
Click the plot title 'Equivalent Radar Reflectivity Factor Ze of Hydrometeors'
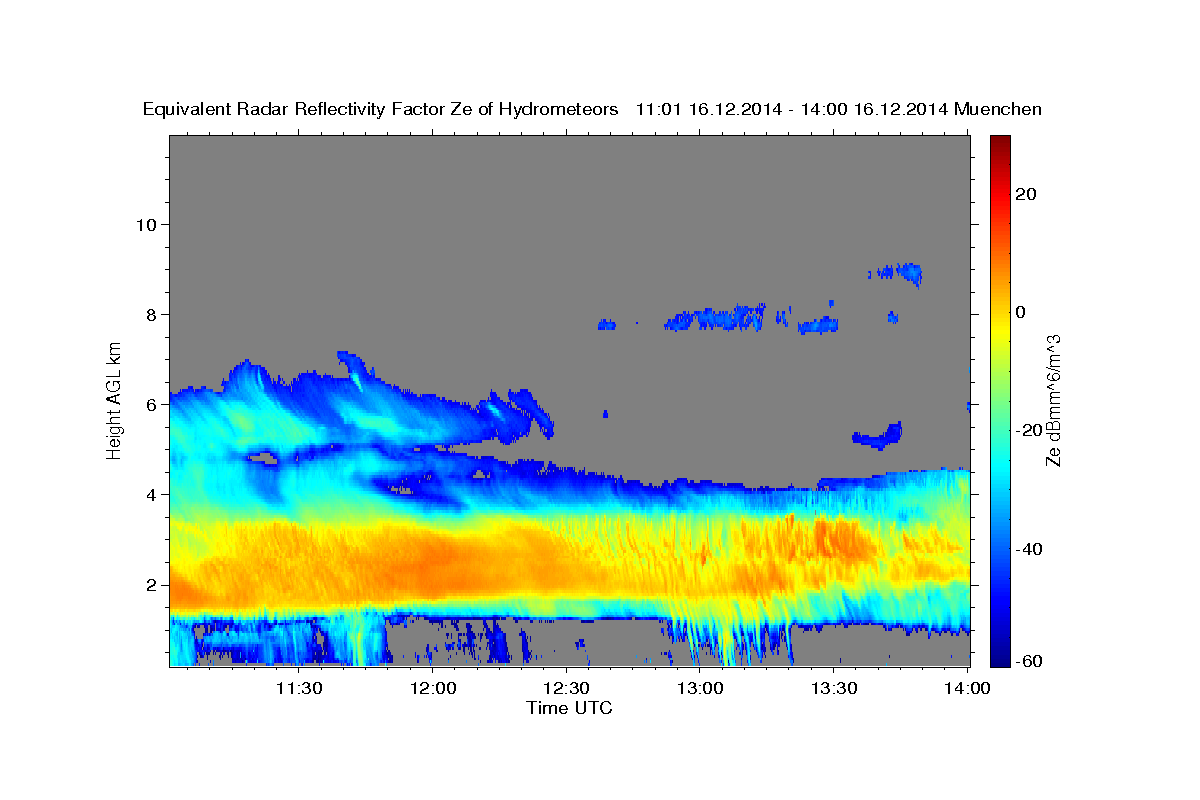381,110
